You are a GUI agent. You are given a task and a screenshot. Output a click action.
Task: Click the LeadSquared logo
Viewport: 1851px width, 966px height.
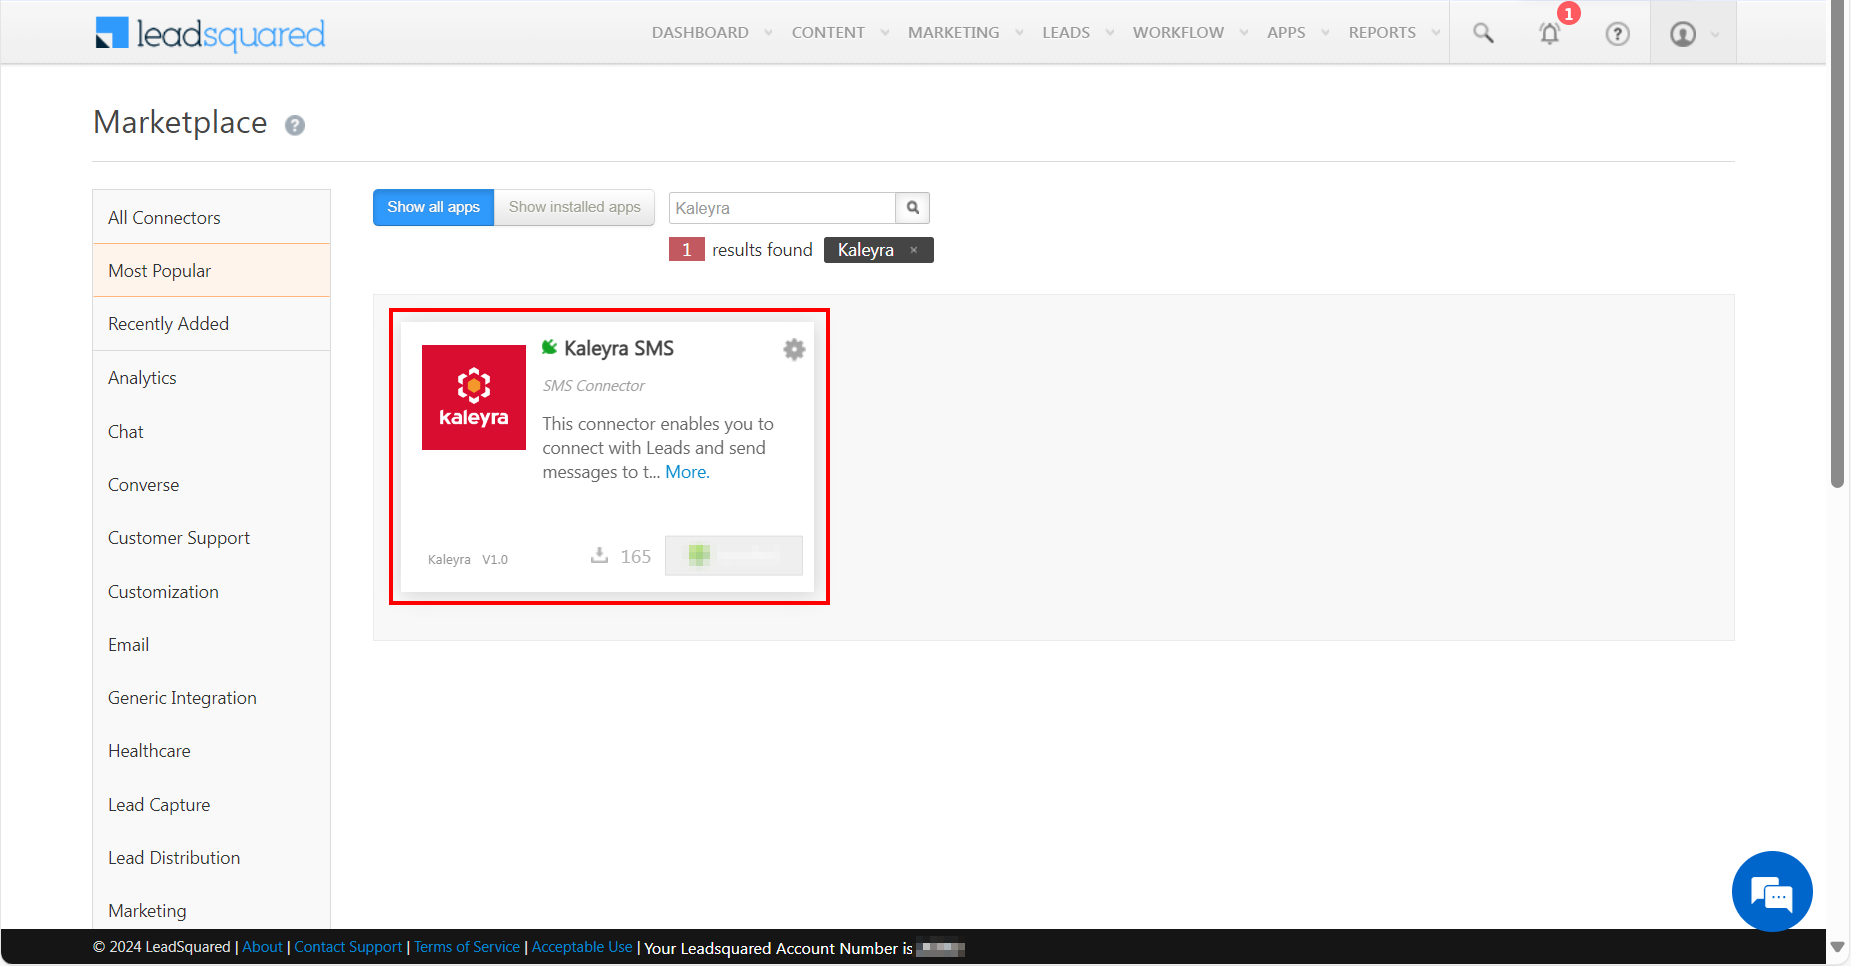(x=210, y=33)
